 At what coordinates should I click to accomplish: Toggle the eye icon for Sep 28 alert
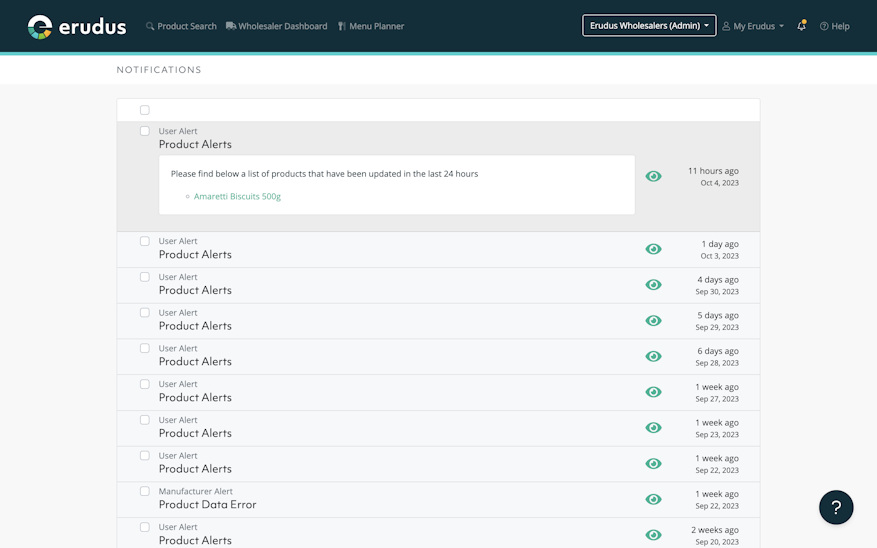pos(653,356)
